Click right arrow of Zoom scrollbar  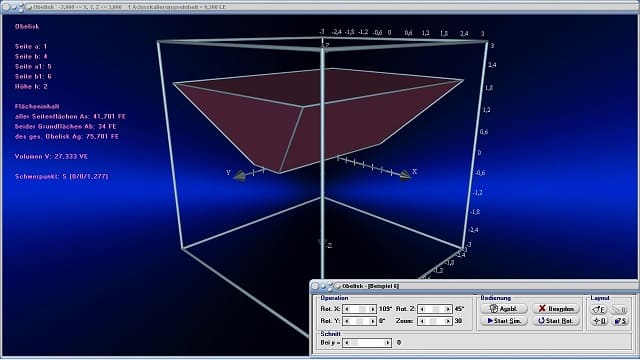tap(448, 321)
